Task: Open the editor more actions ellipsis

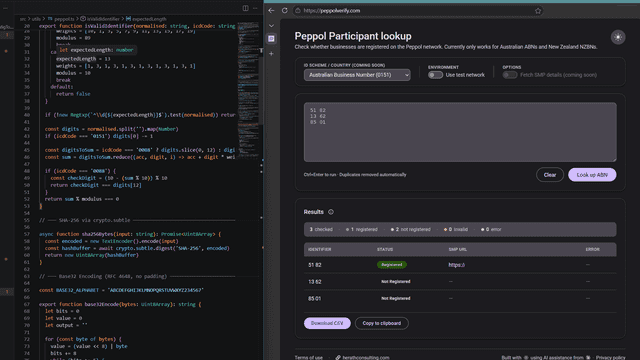Action: pos(255,8)
